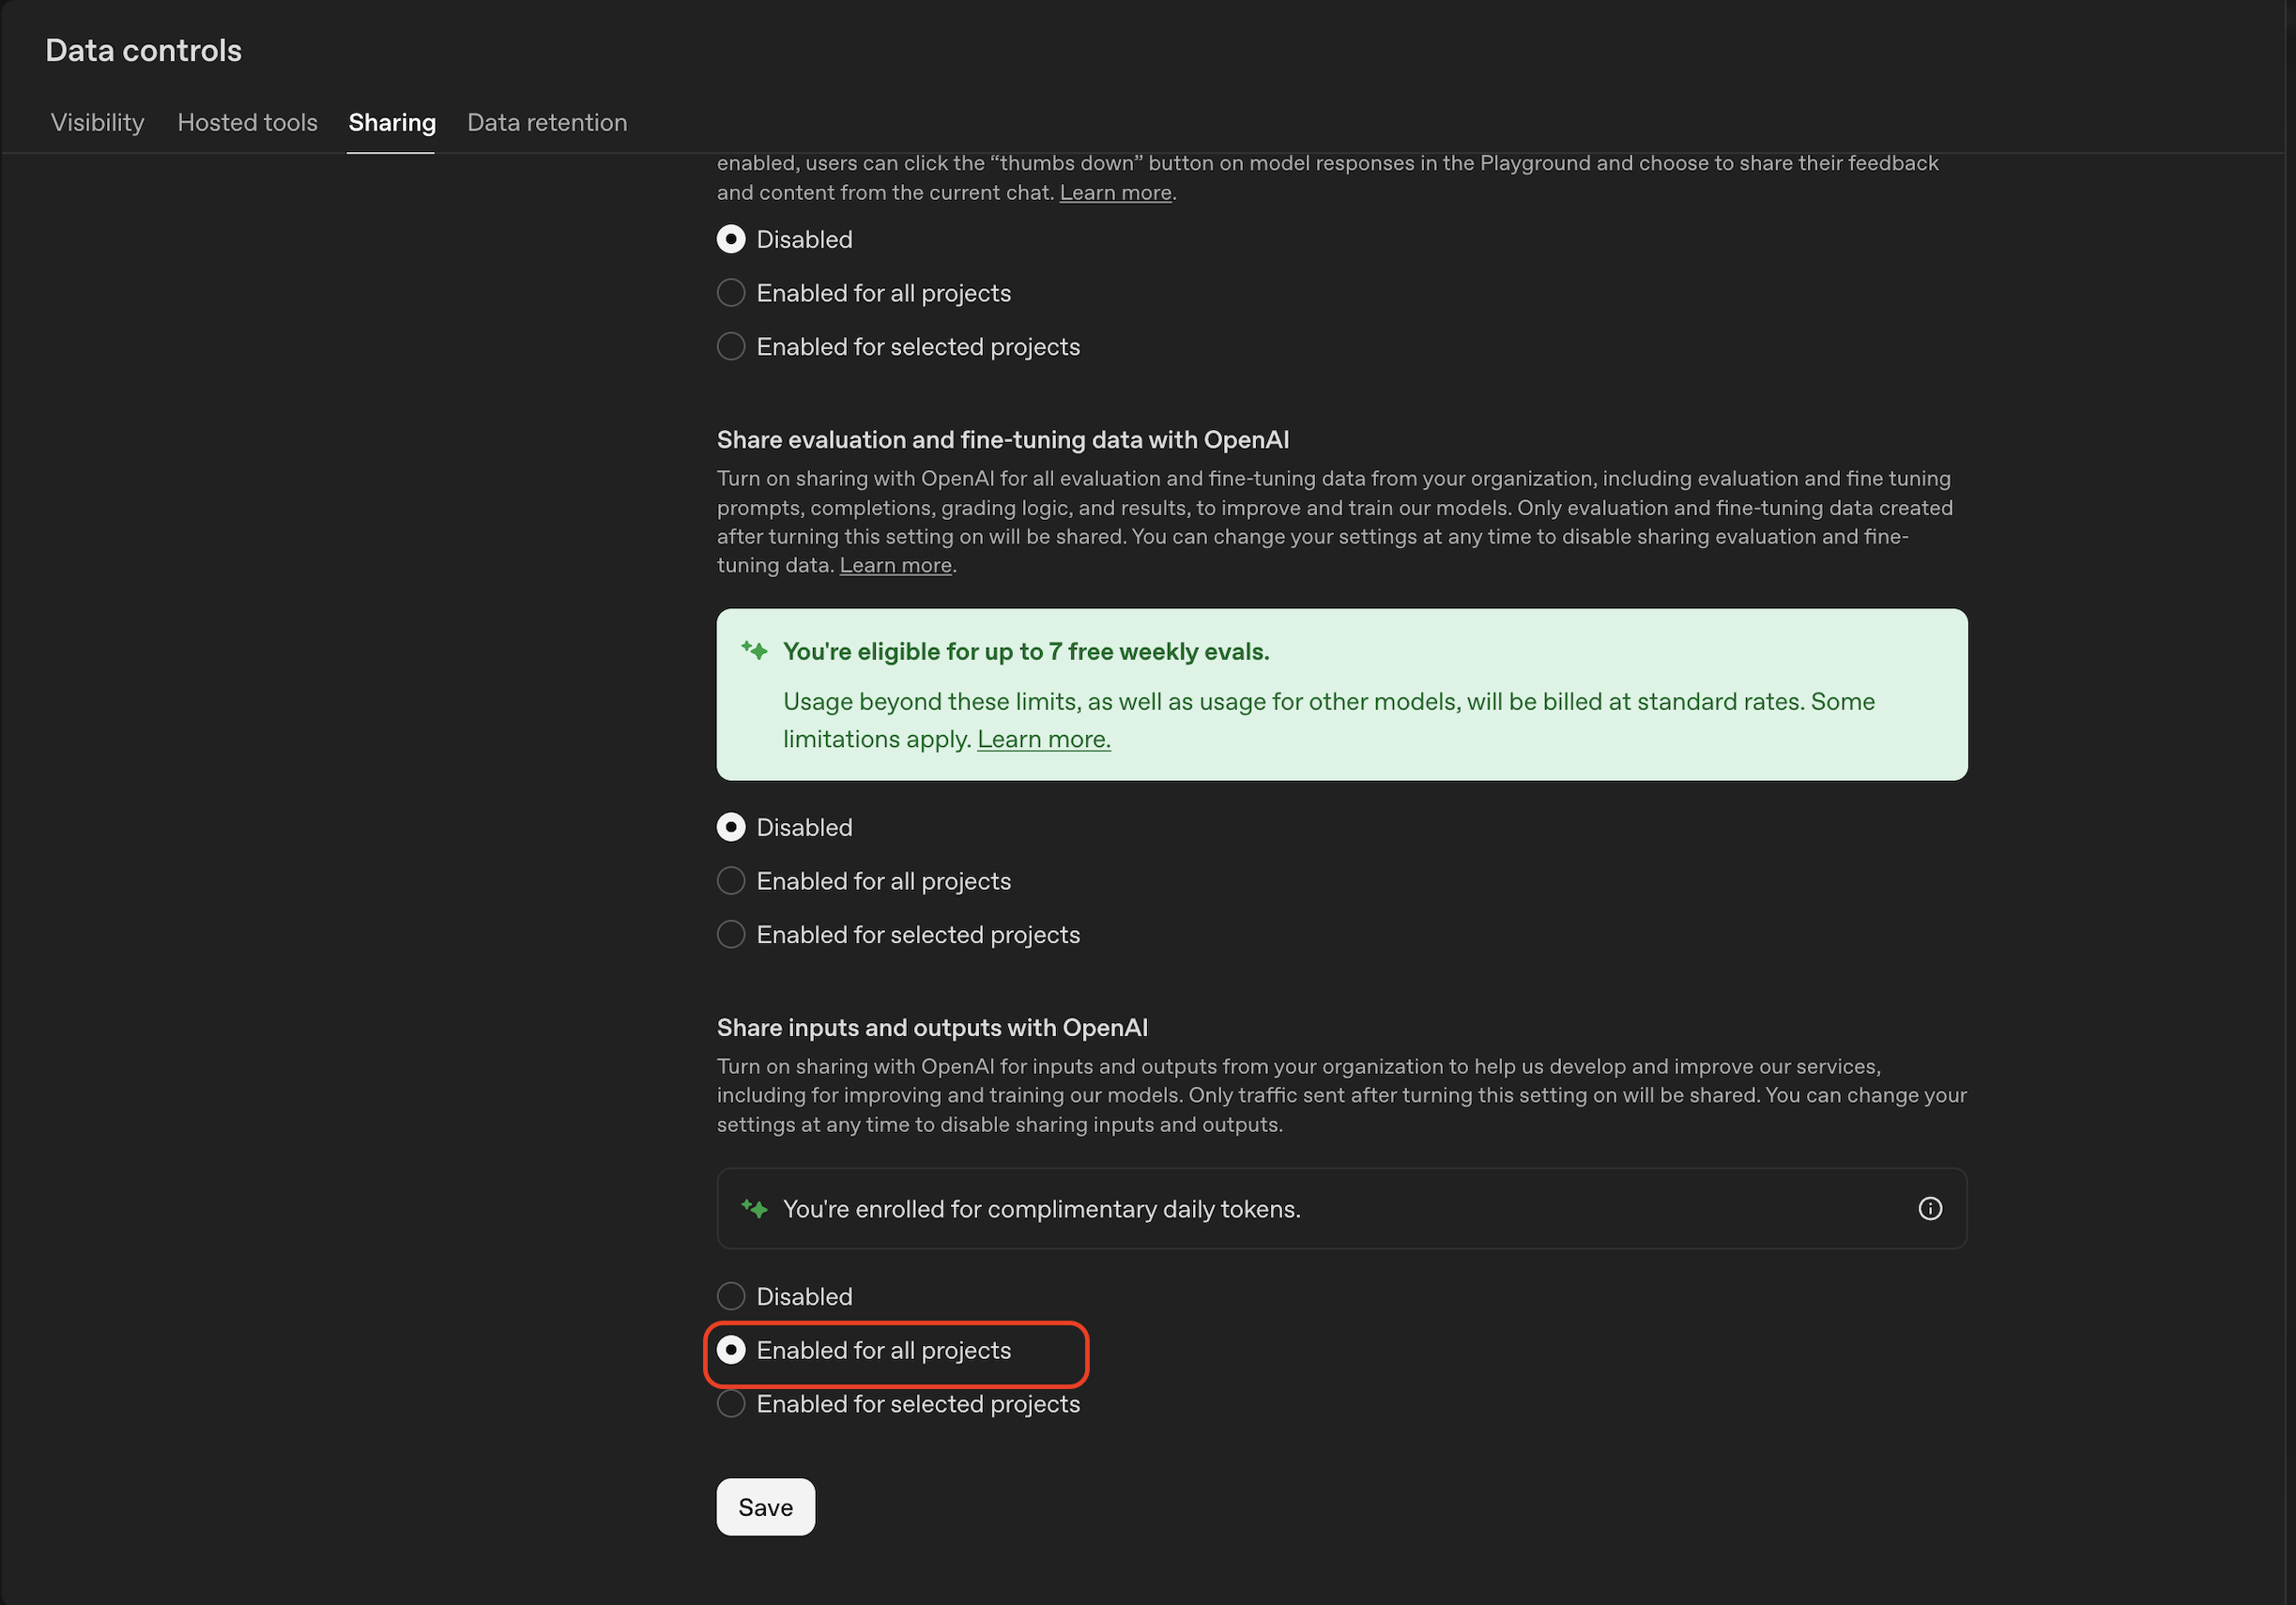
Task: Select Disabled for evaluation and fine-tuning sharing
Action: click(731, 827)
